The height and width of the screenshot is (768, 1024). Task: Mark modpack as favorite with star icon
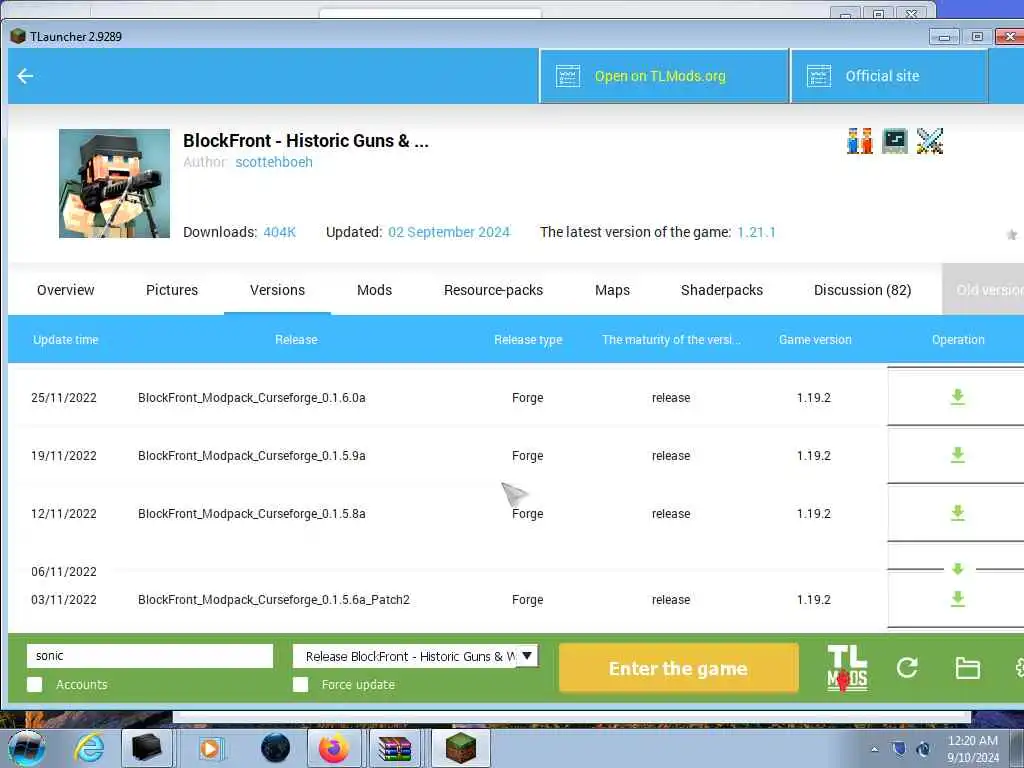1012,234
